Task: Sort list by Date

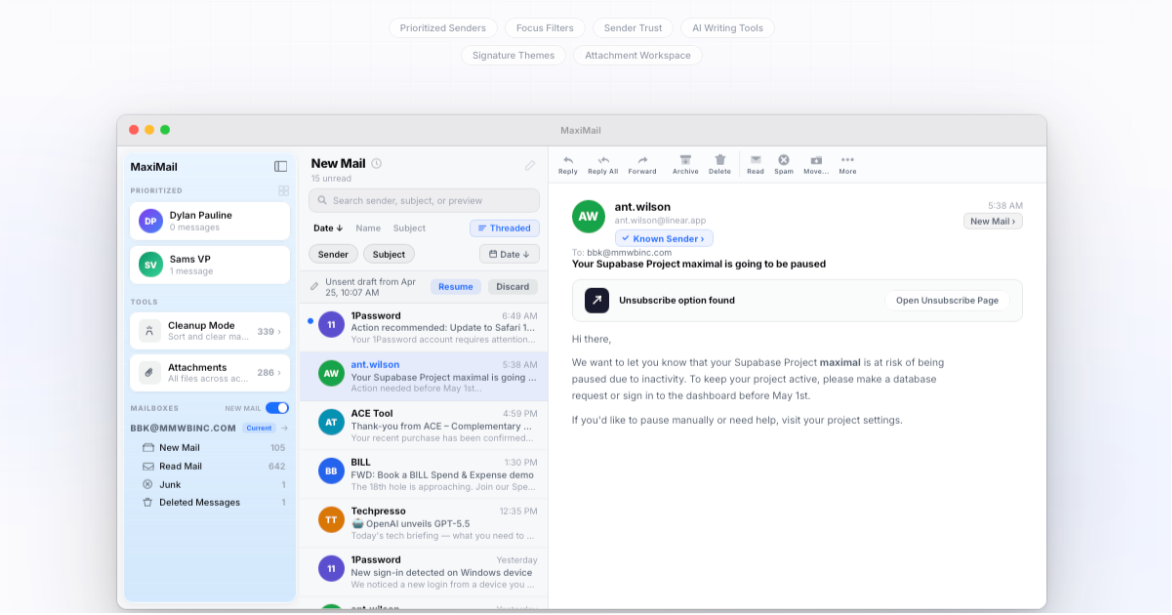Action: 327,228
